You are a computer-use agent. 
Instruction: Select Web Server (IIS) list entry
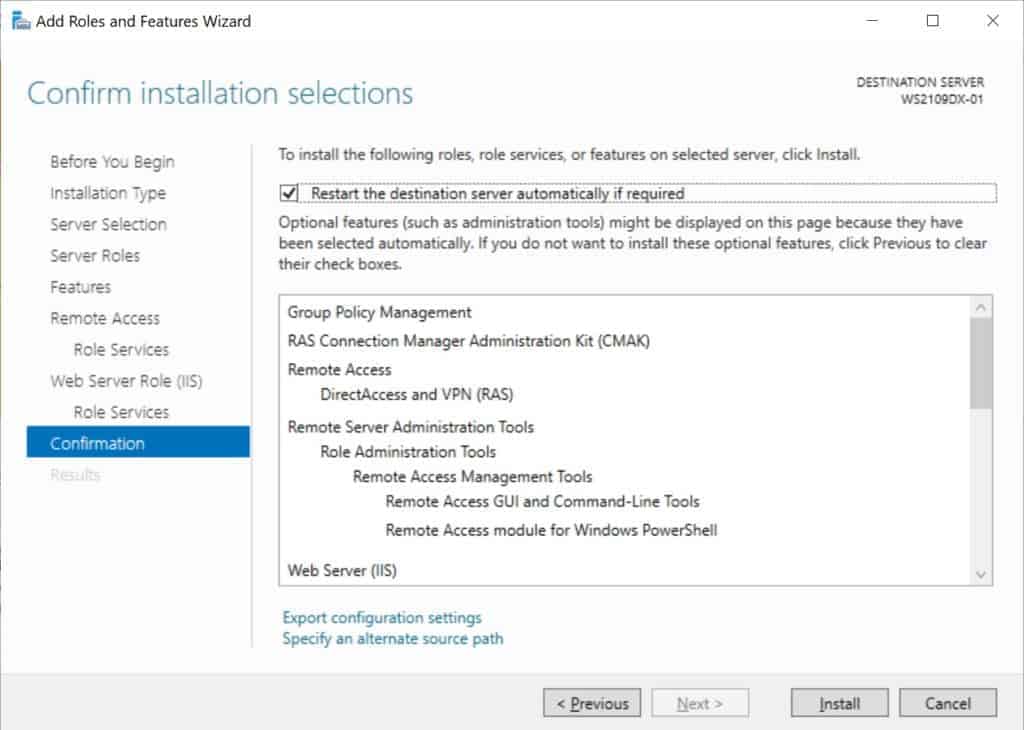point(342,571)
